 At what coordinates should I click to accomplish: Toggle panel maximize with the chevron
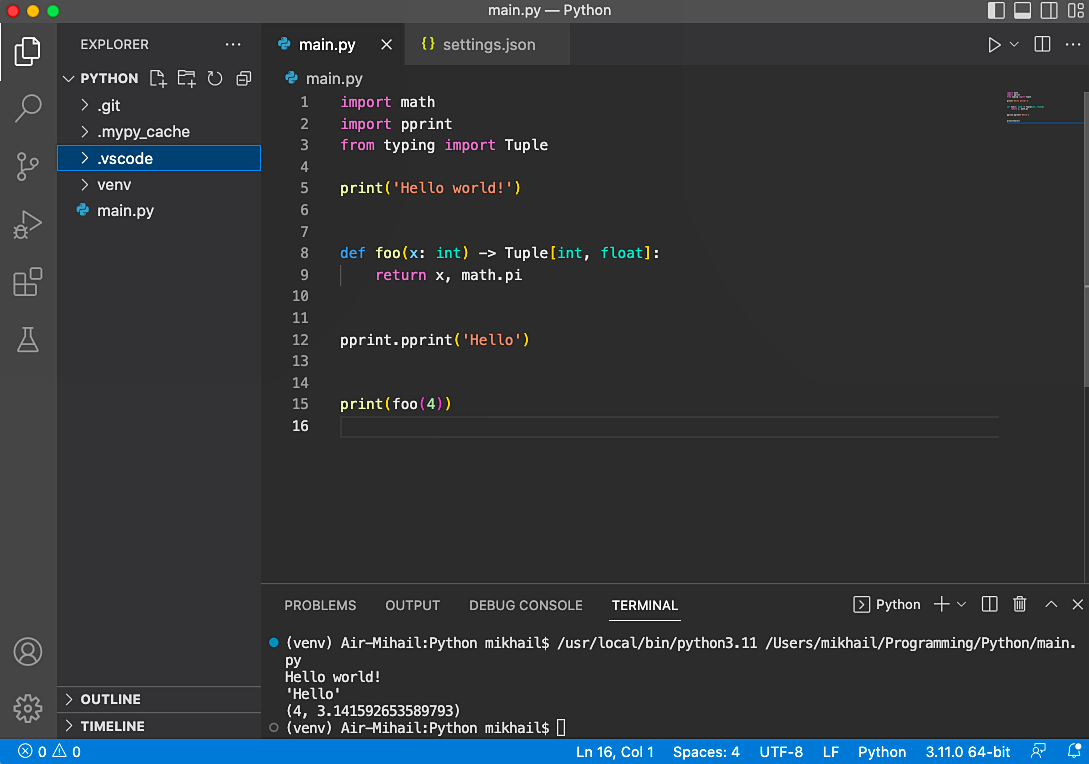coord(1050,604)
